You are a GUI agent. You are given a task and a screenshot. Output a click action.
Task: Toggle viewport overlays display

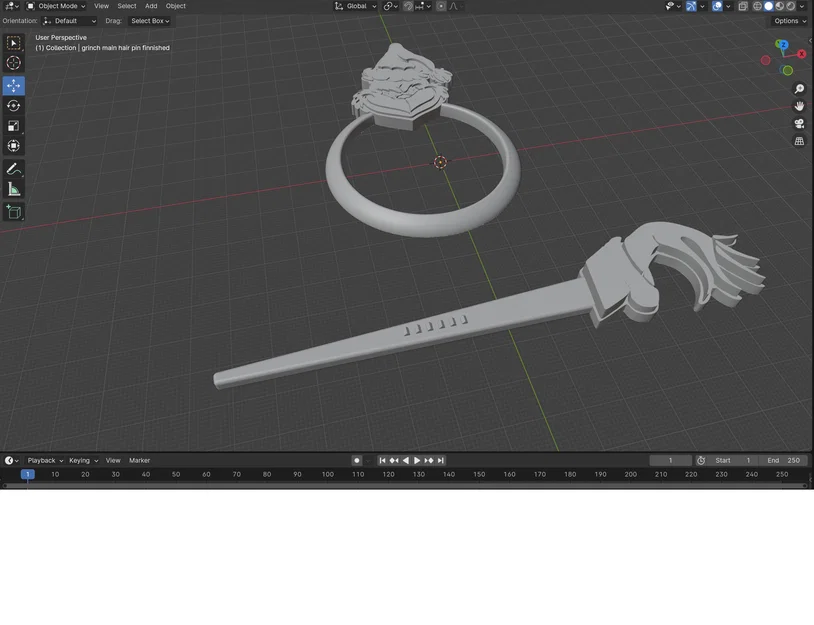coord(717,6)
